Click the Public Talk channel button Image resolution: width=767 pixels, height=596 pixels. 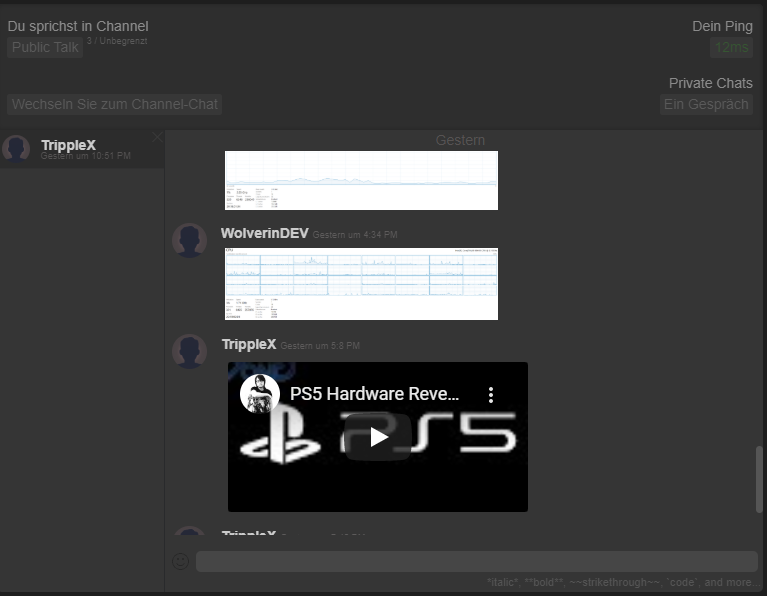pos(45,47)
